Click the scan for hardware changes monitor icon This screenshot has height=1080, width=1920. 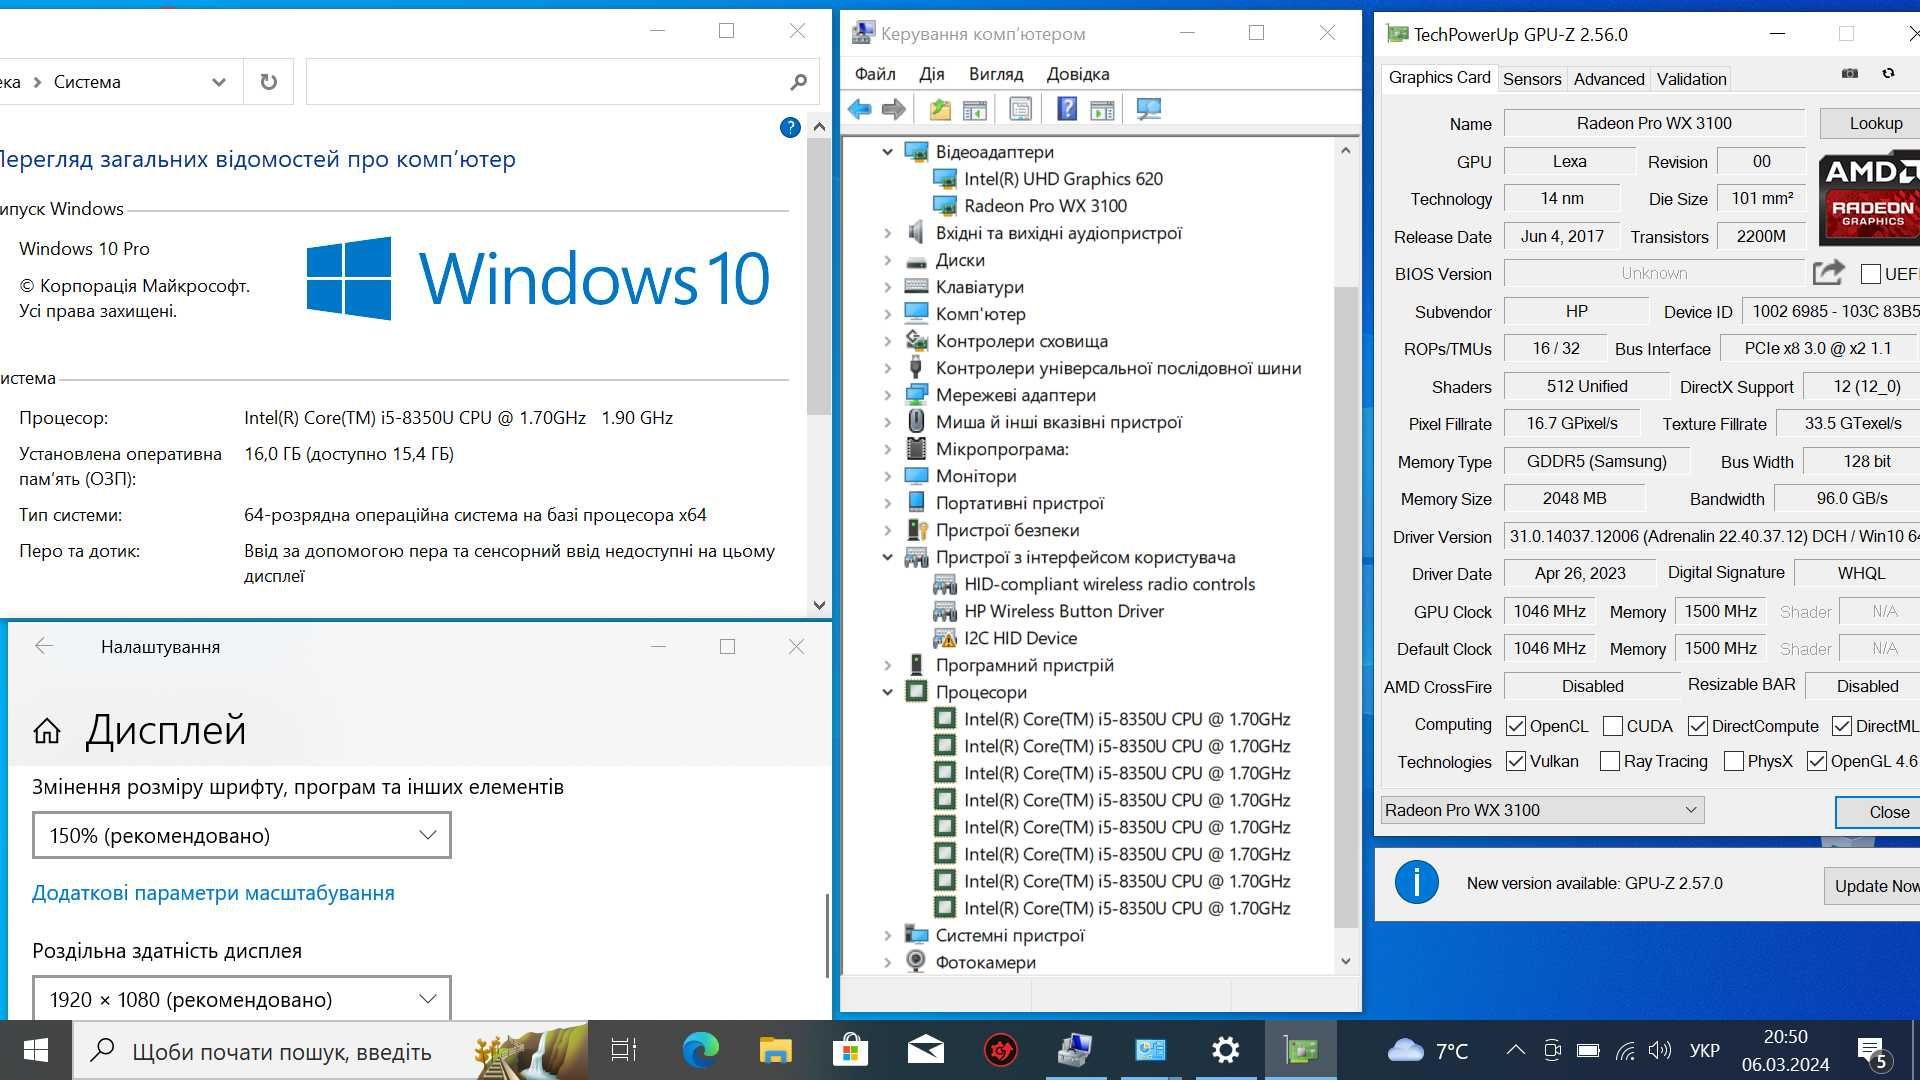[1149, 110]
